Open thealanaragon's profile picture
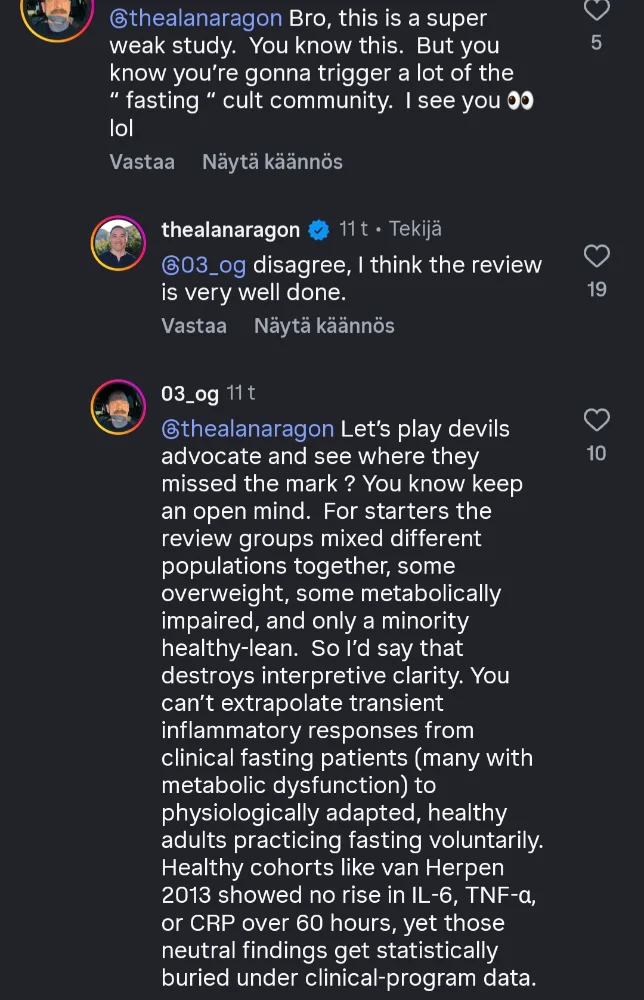Image resolution: width=644 pixels, height=1000 pixels. click(119, 243)
